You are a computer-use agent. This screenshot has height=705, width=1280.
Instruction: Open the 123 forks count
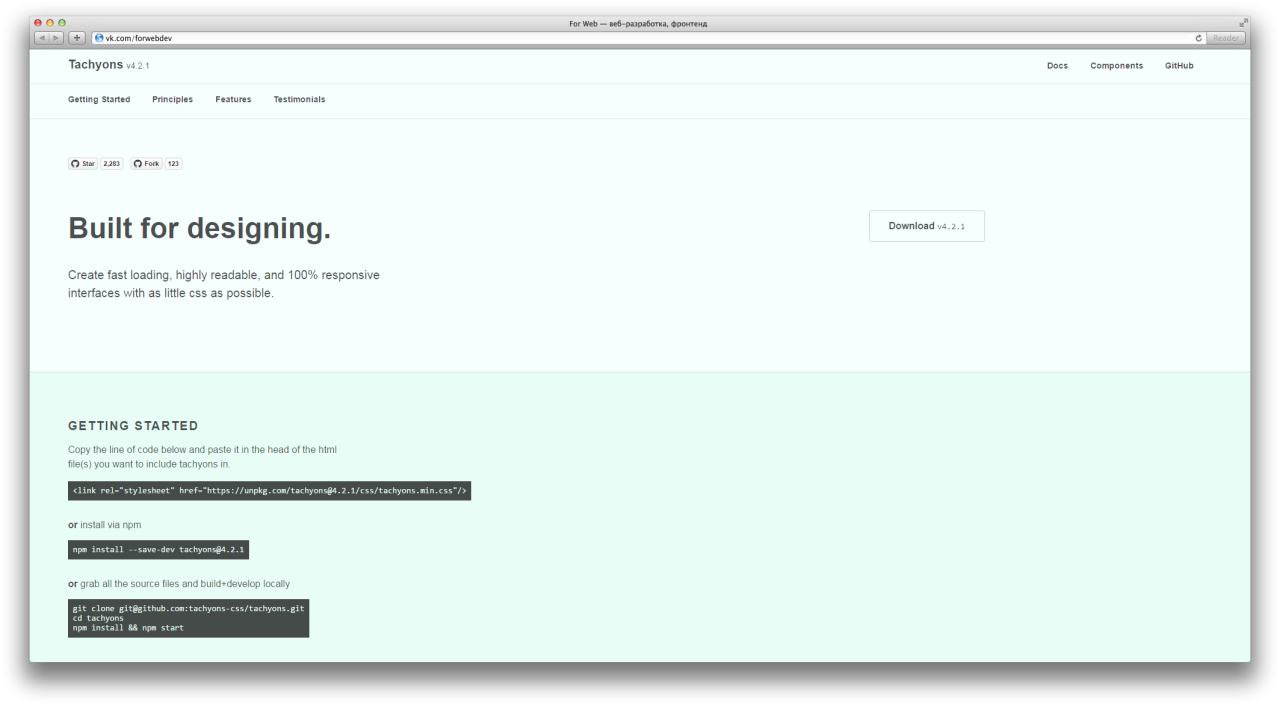click(x=173, y=164)
